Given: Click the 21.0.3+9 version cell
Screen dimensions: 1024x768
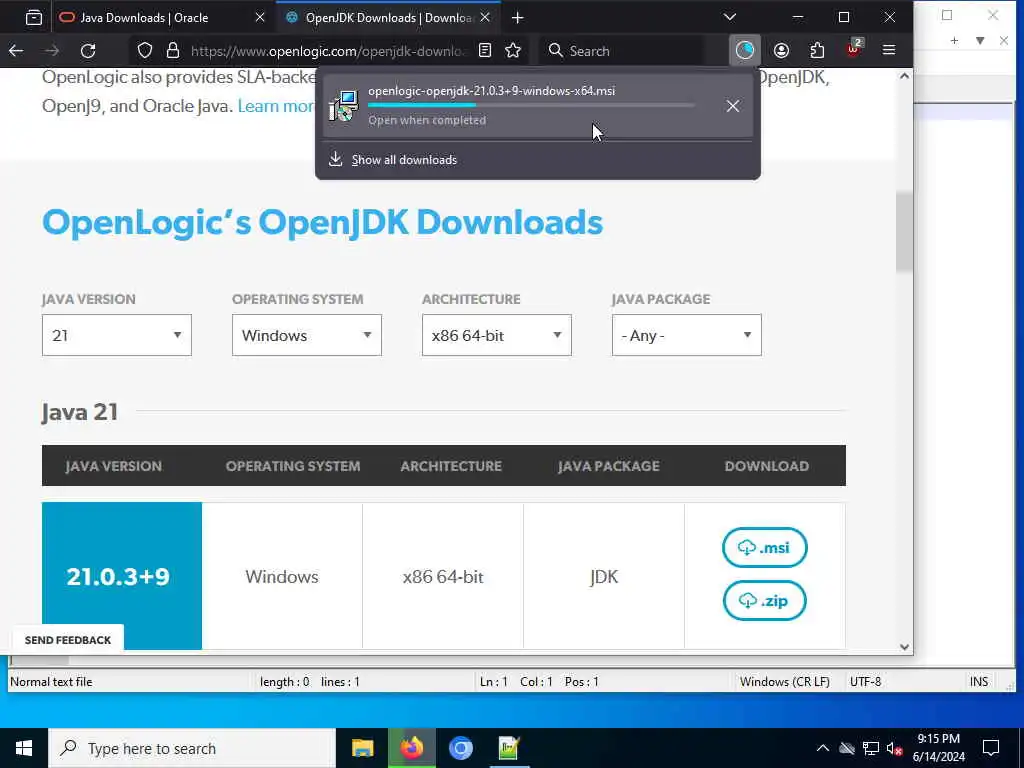Looking at the screenshot, I should [x=122, y=576].
